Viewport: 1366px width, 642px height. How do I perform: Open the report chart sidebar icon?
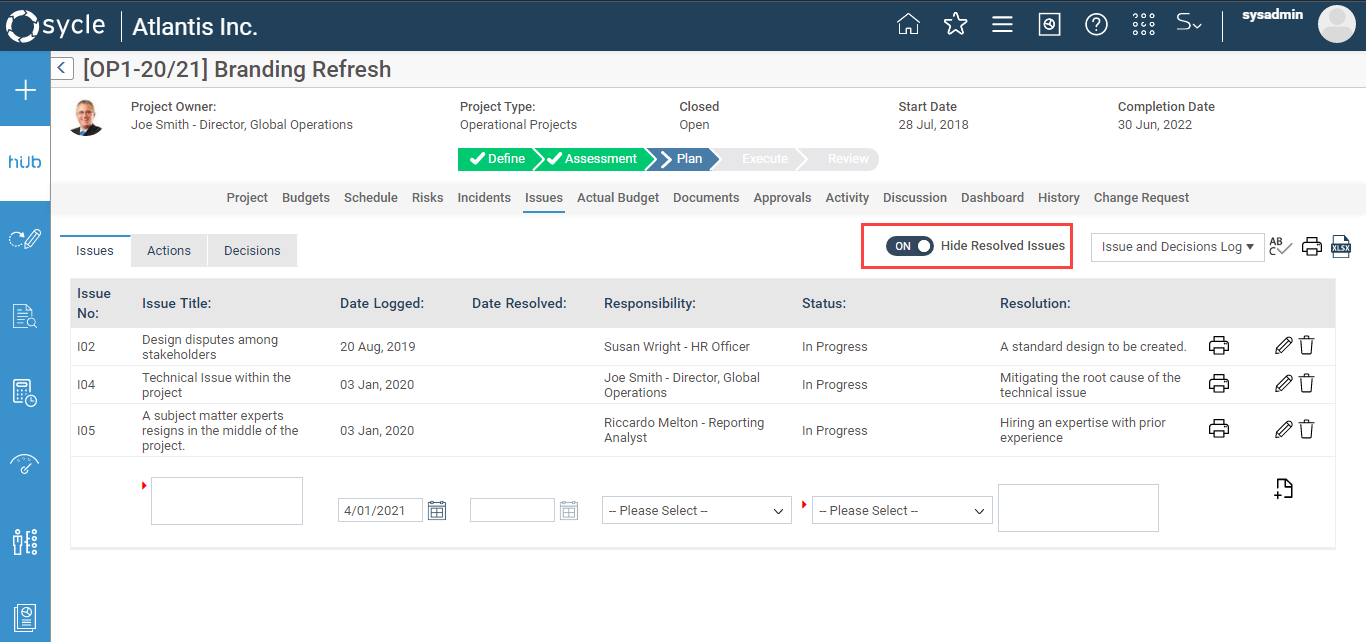[25, 617]
